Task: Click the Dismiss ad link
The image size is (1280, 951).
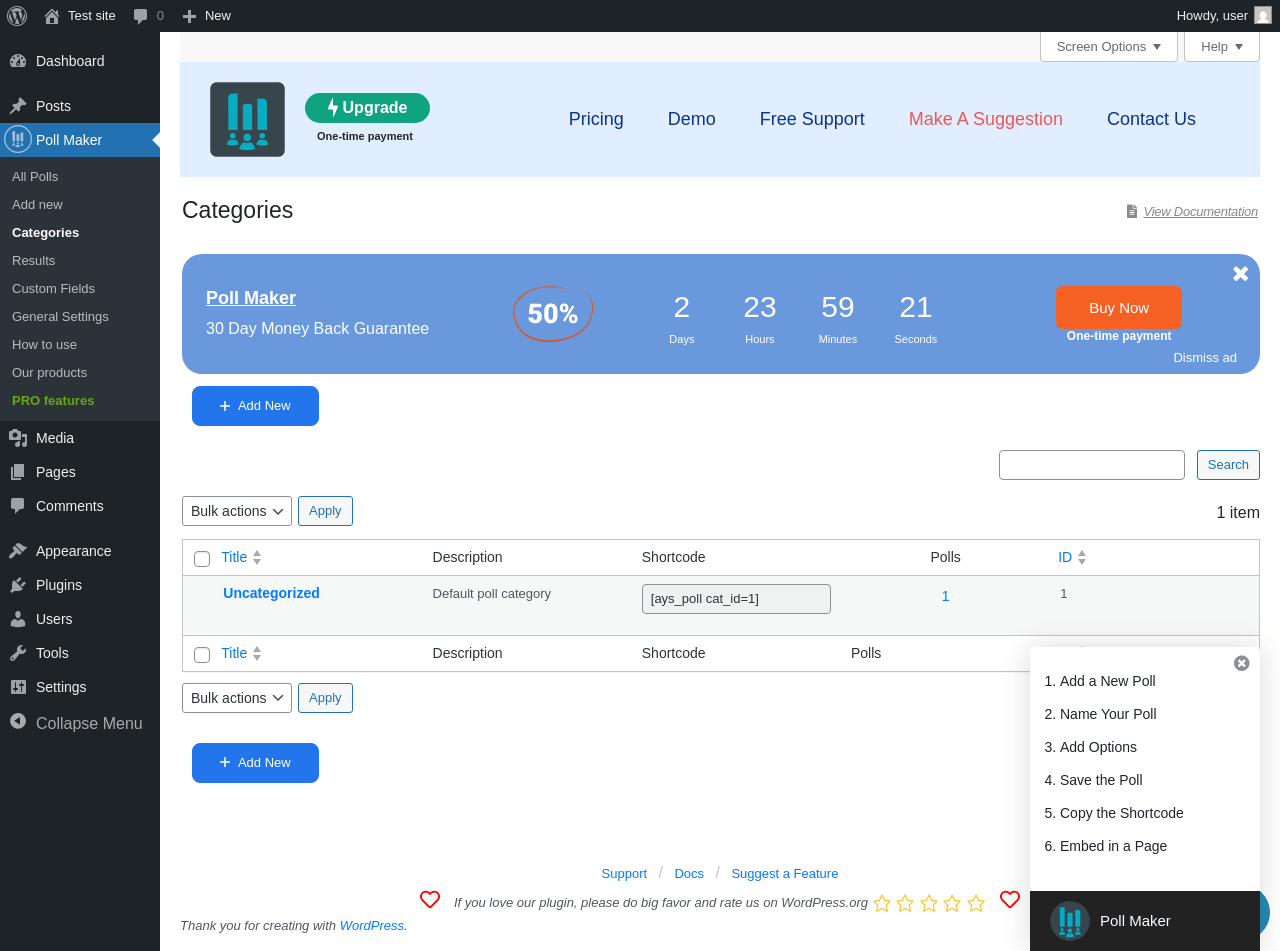Action: [1205, 358]
